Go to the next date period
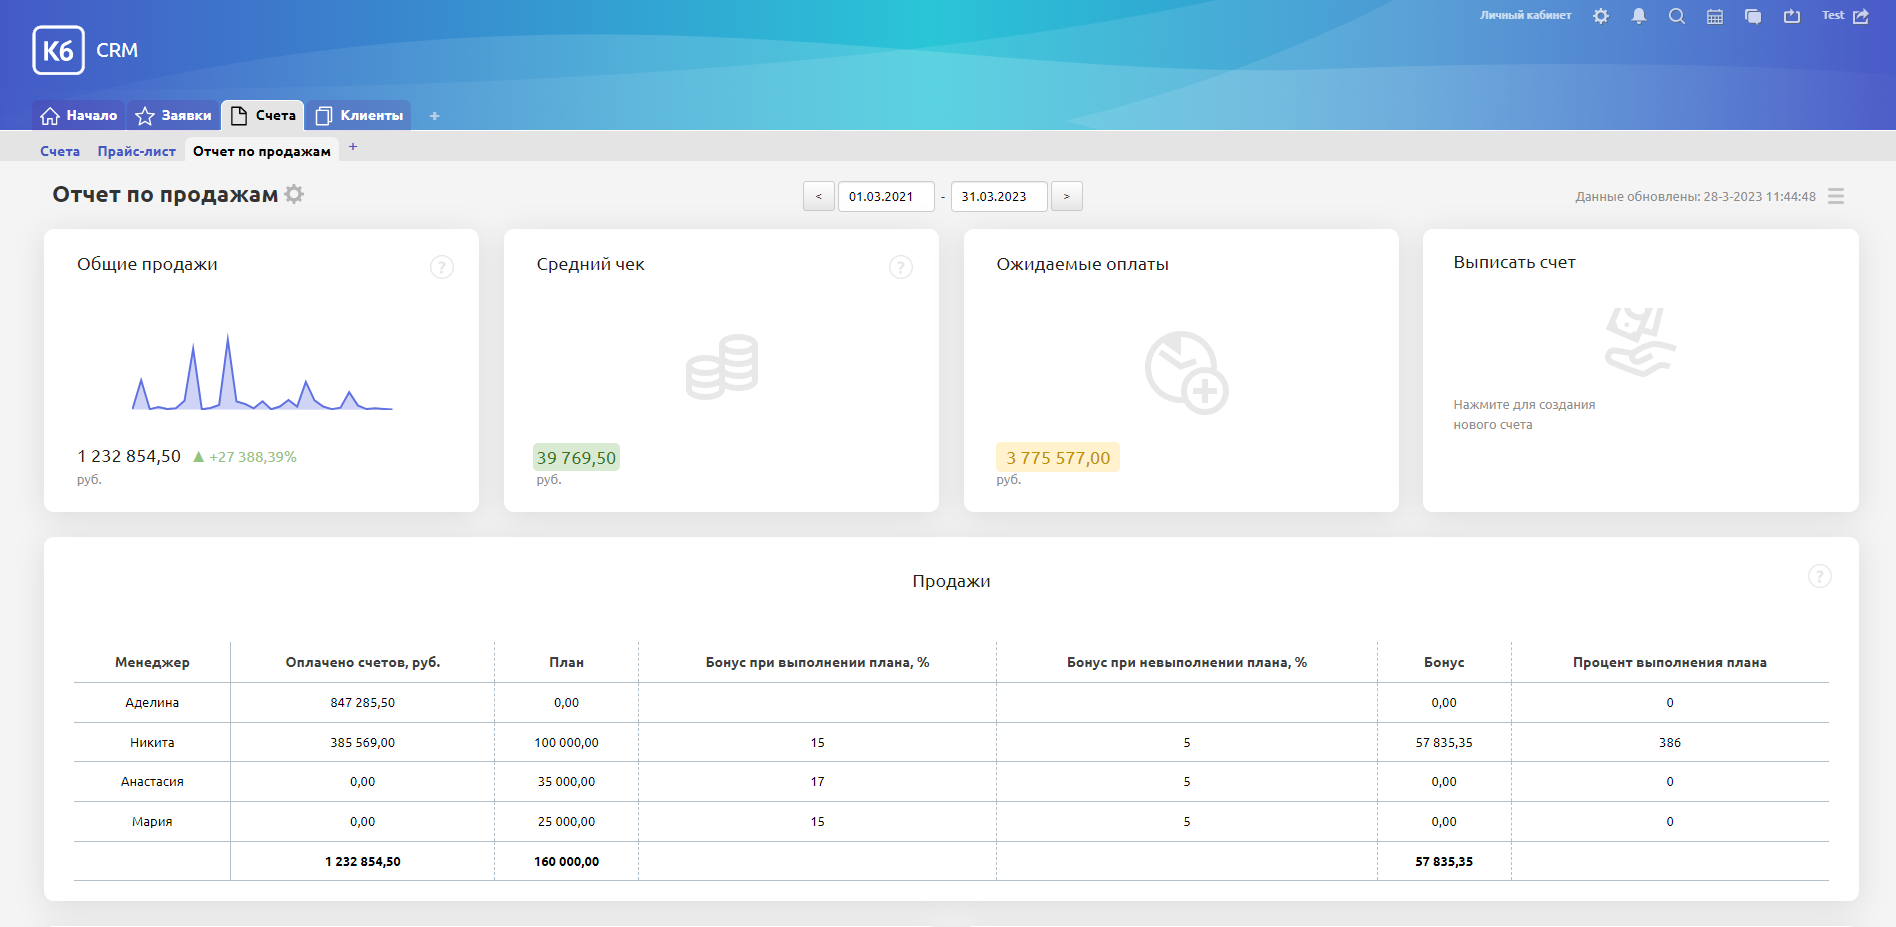The height and width of the screenshot is (927, 1896). (x=1067, y=196)
